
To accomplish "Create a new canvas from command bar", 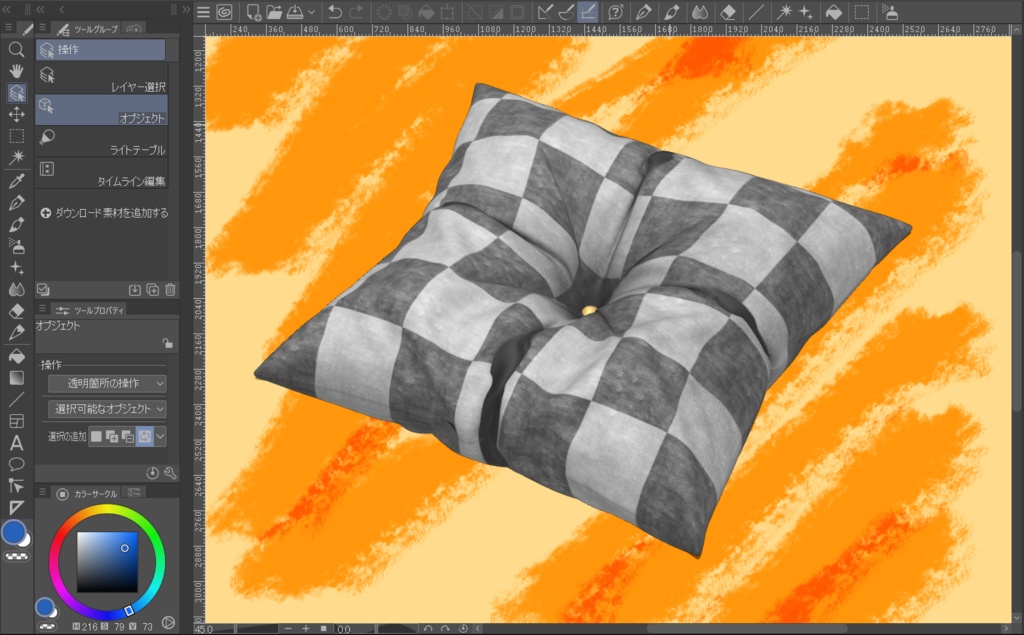I will coord(253,12).
